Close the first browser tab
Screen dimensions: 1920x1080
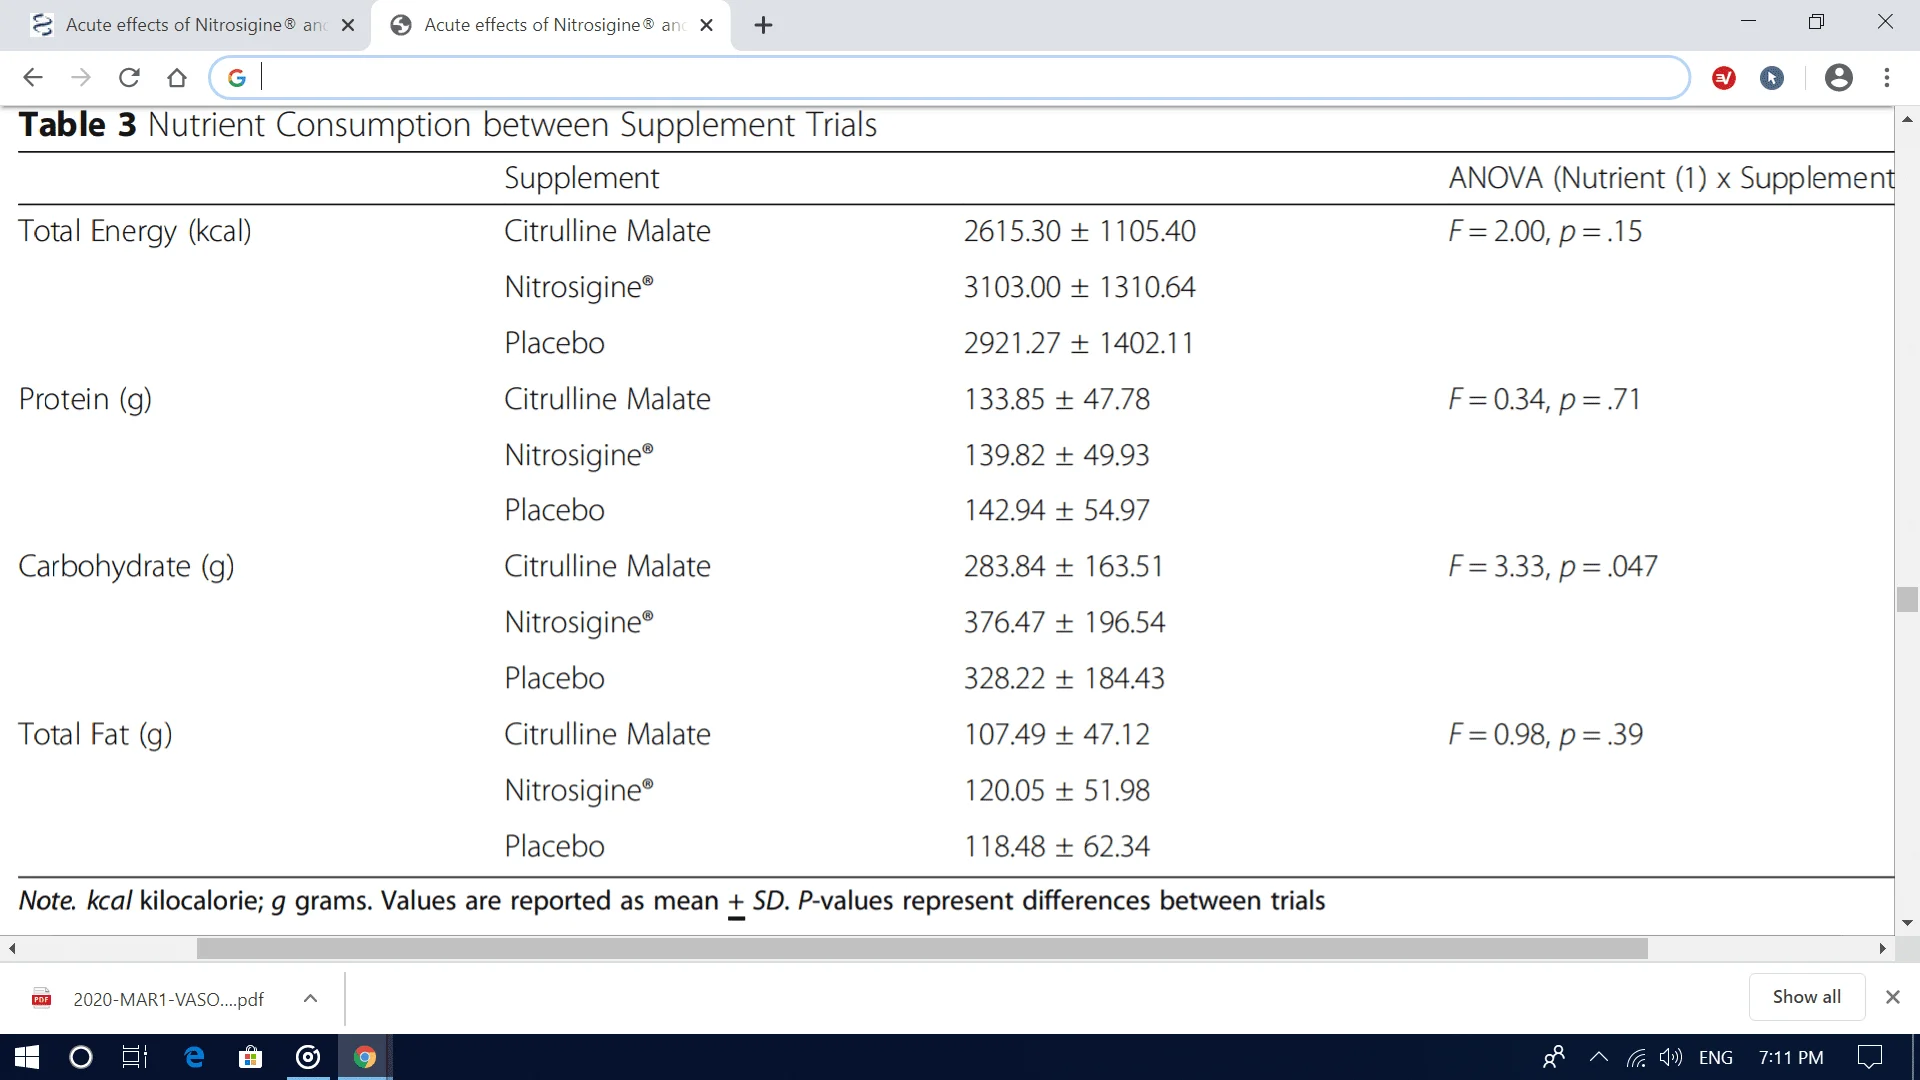point(348,25)
